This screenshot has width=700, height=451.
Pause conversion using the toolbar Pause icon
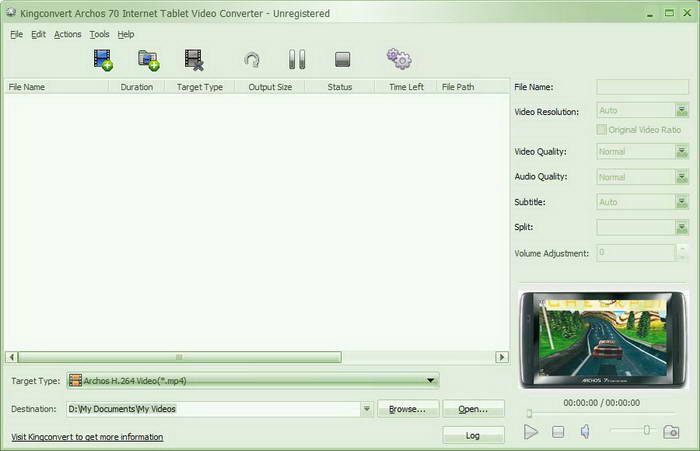pos(297,60)
